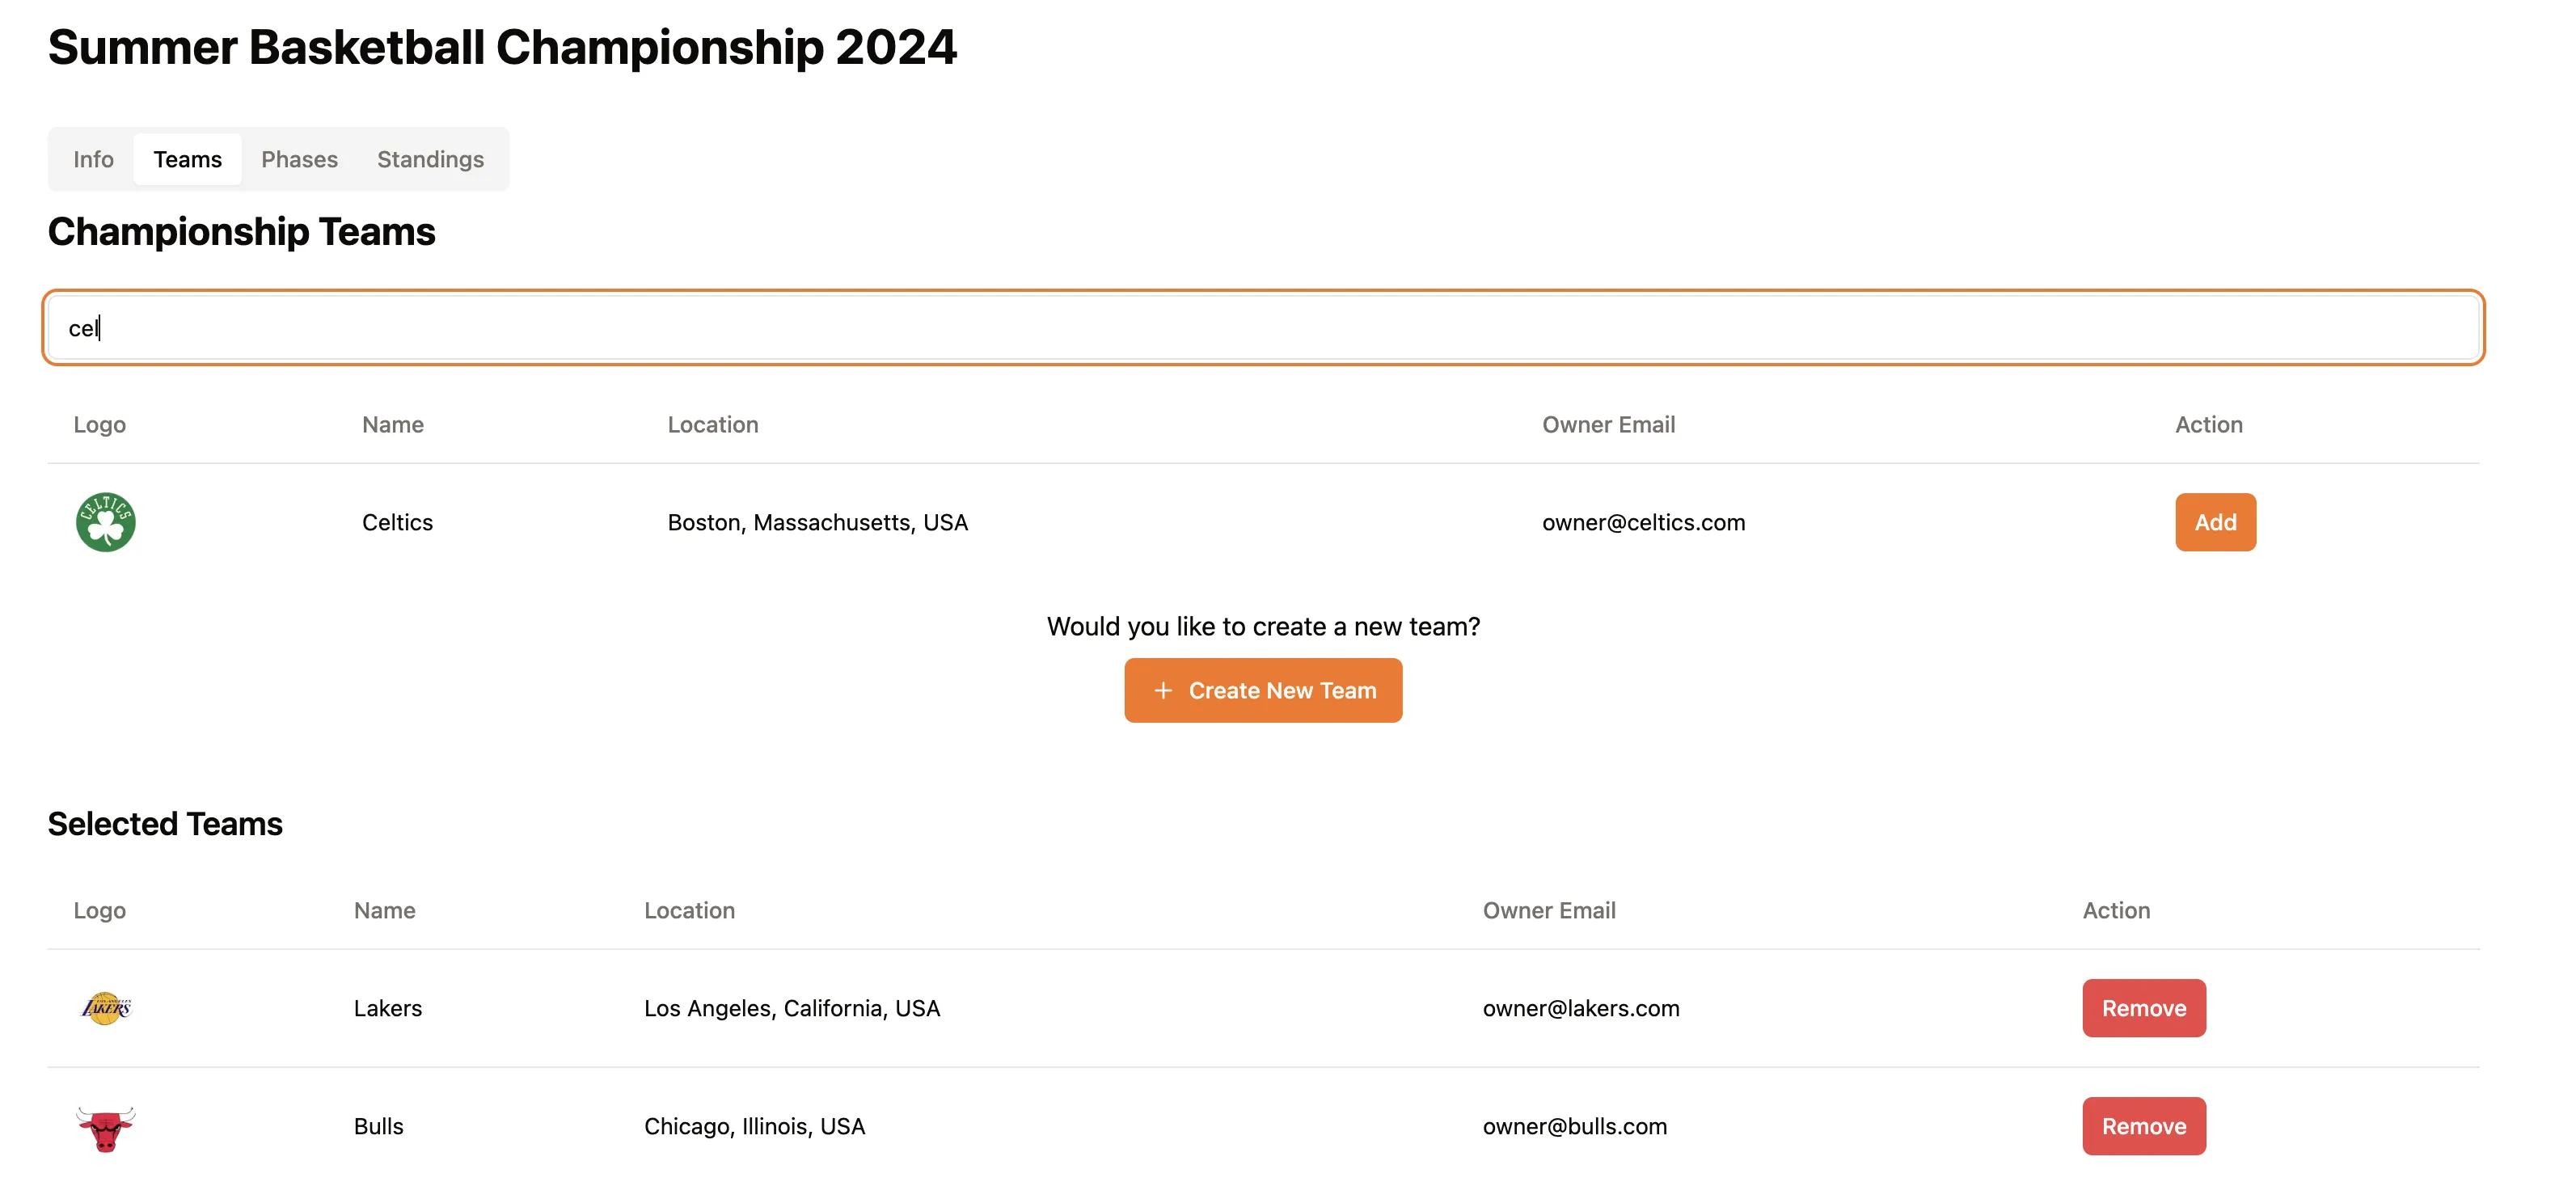Click the Lakers team logo
The image size is (2576, 1203).
pyautogui.click(x=105, y=1008)
